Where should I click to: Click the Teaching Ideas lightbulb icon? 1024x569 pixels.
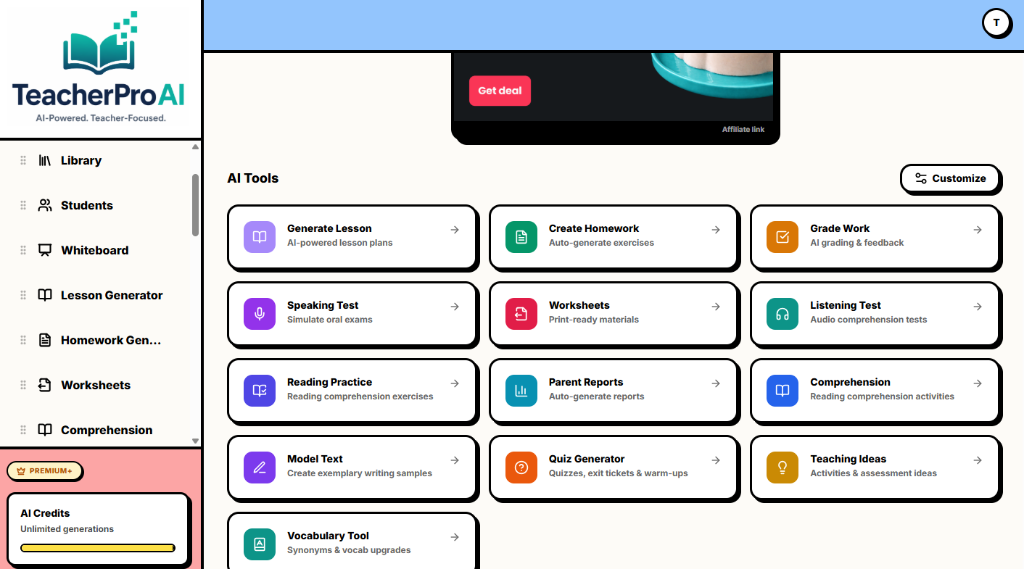pos(782,467)
